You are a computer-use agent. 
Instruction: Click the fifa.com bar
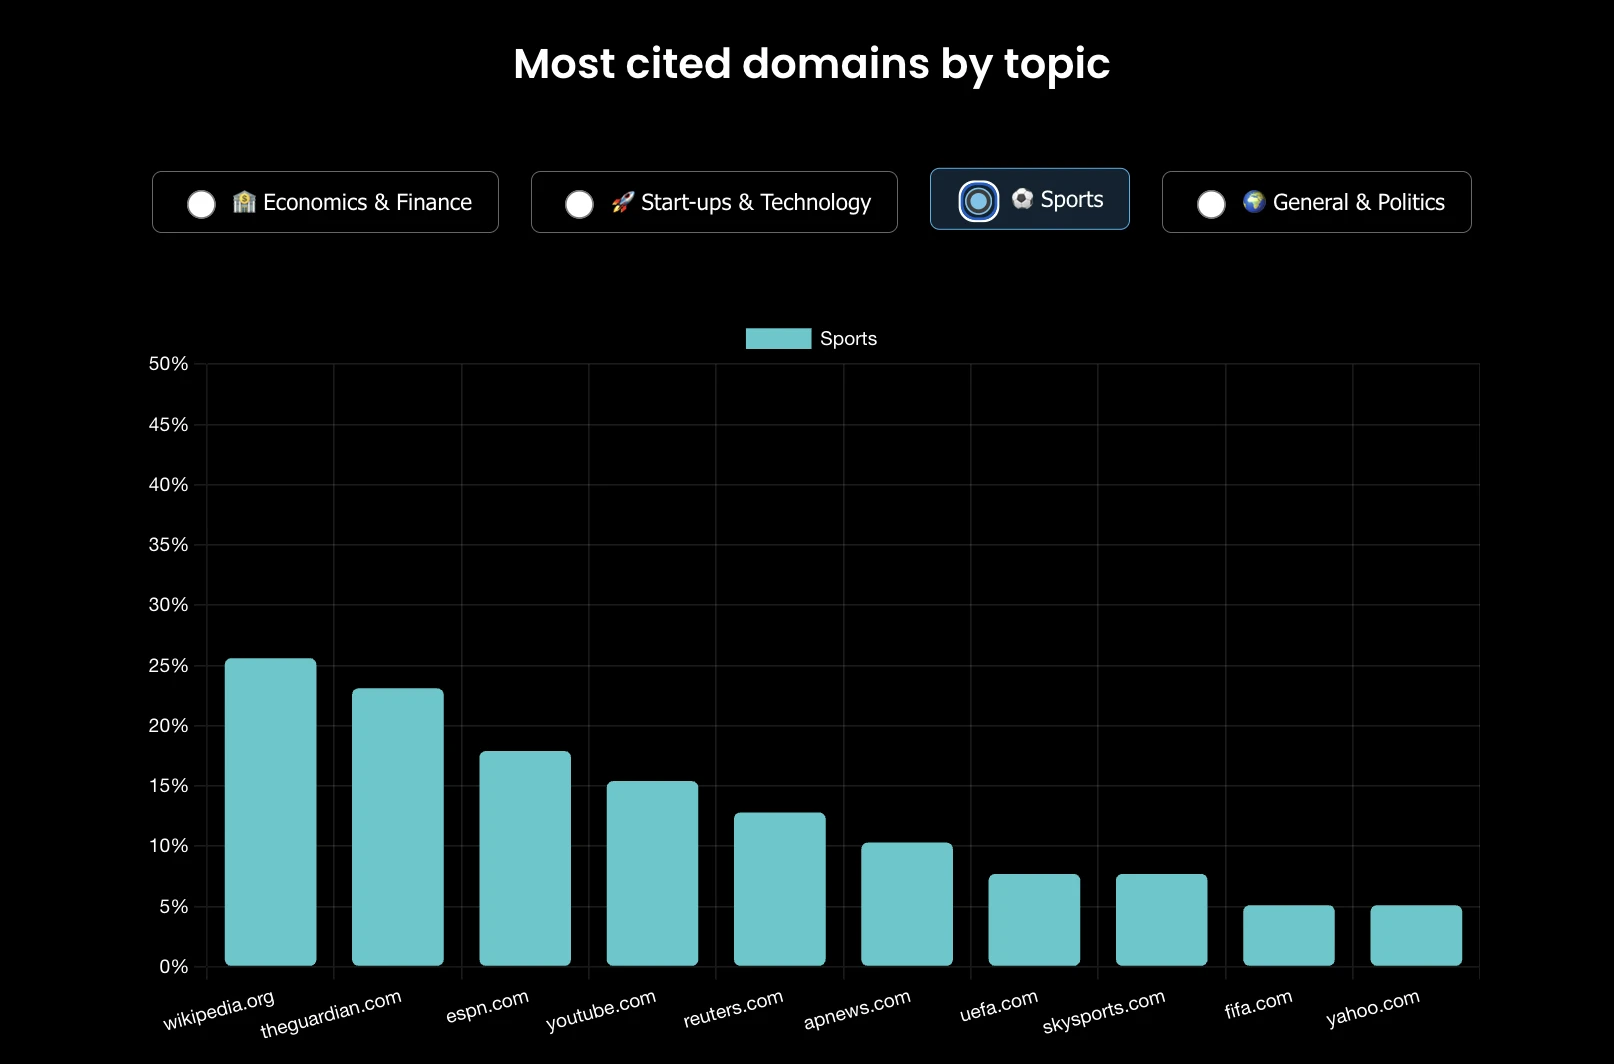1289,935
